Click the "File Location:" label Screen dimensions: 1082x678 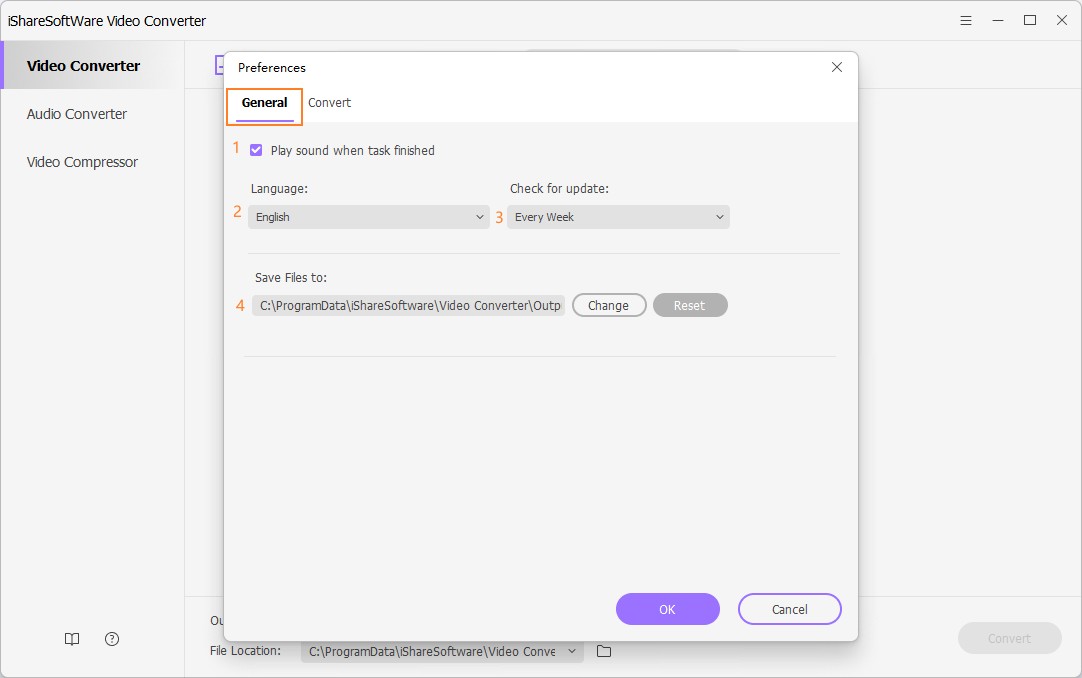[x=245, y=650]
